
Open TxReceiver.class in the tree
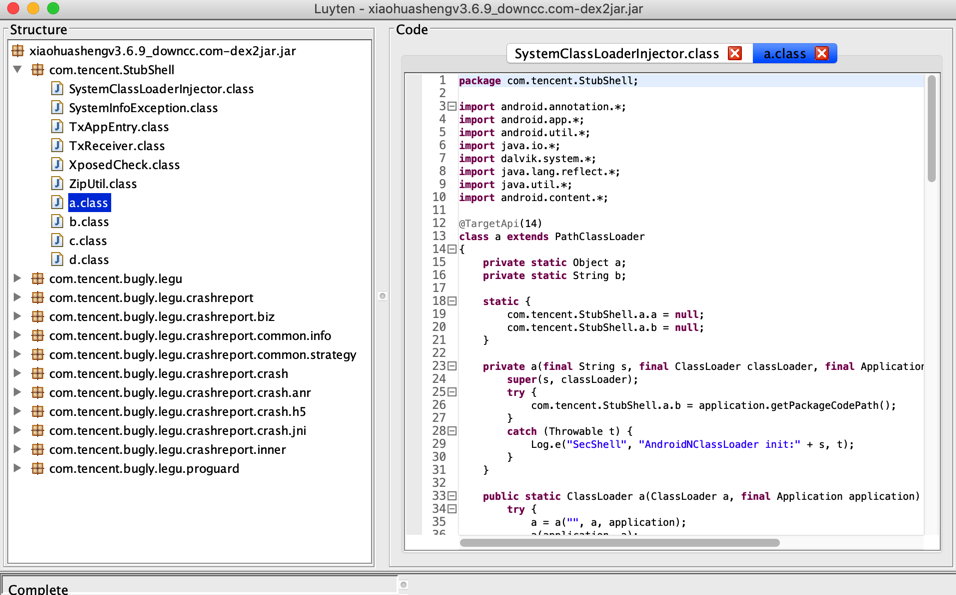(x=116, y=146)
